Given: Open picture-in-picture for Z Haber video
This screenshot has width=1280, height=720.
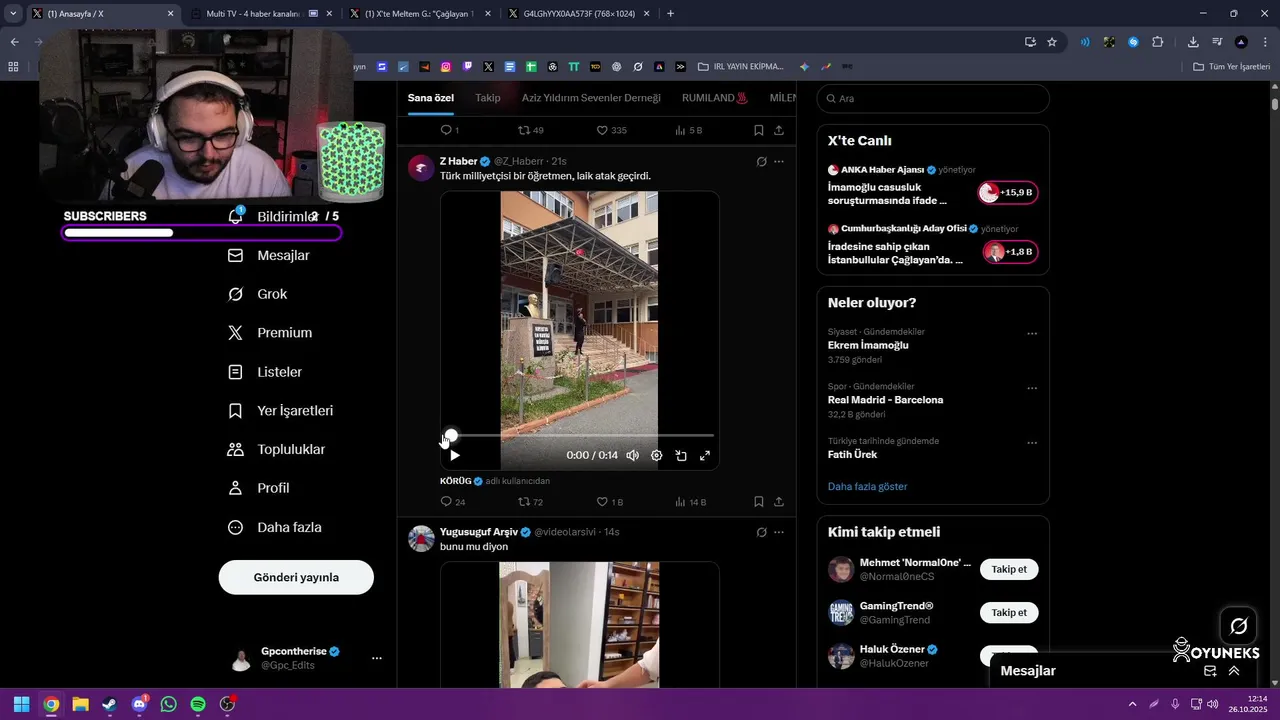Looking at the screenshot, I should coord(681,455).
